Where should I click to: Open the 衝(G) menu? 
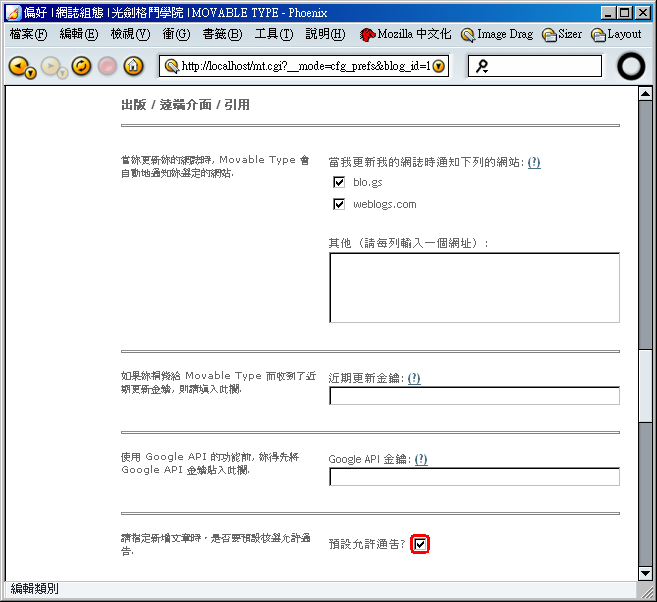(176, 34)
